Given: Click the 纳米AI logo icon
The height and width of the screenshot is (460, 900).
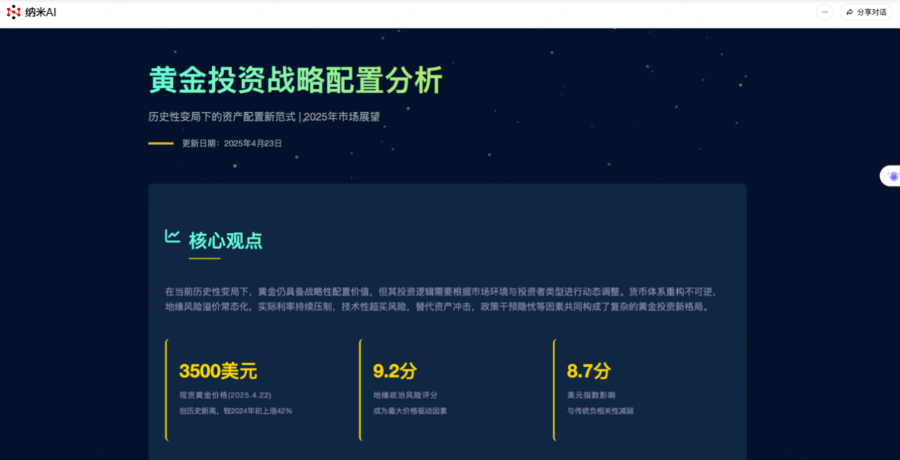Looking at the screenshot, I should pos(13,12).
